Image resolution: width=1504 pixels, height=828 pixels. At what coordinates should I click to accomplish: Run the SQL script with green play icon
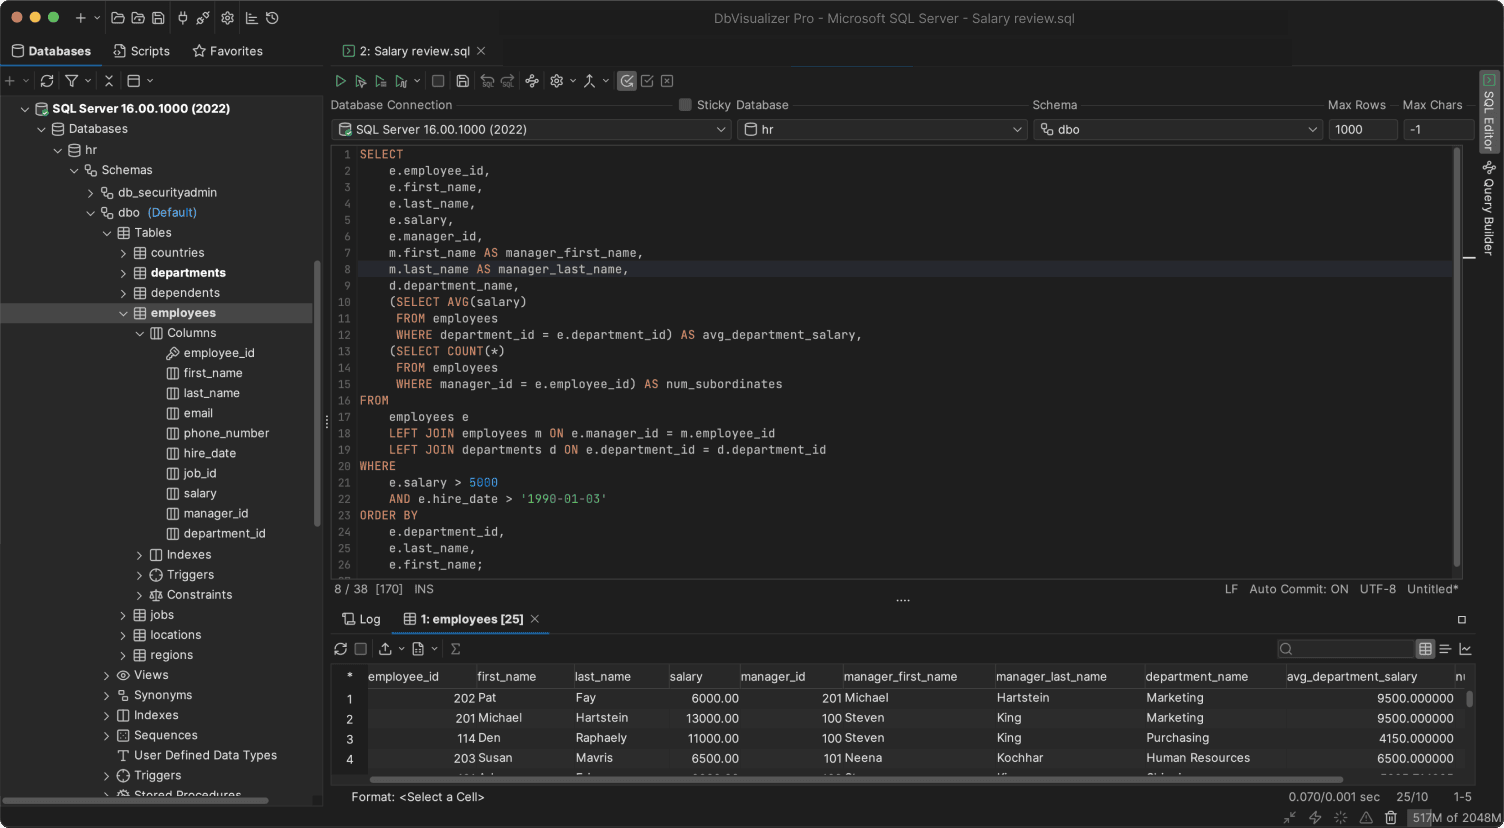click(340, 80)
